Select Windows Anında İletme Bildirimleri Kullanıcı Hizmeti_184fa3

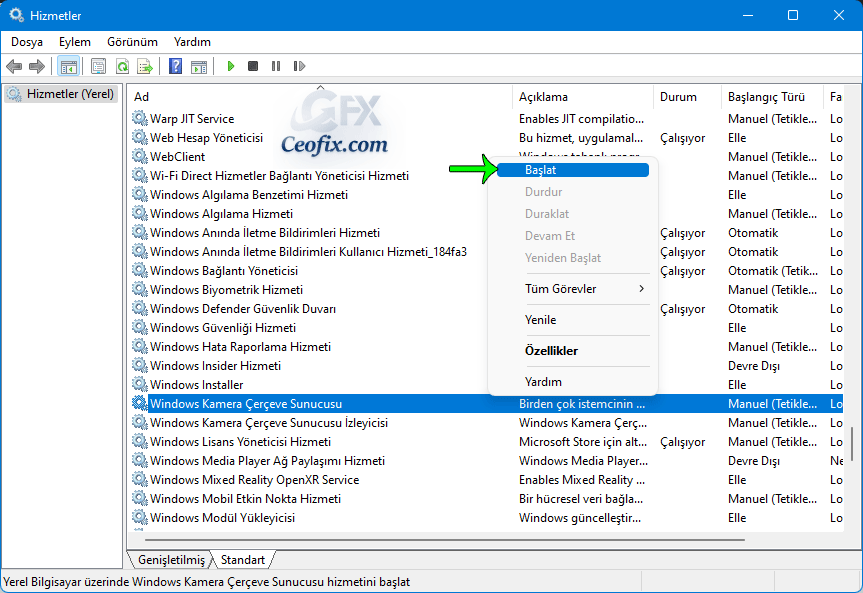[308, 252]
